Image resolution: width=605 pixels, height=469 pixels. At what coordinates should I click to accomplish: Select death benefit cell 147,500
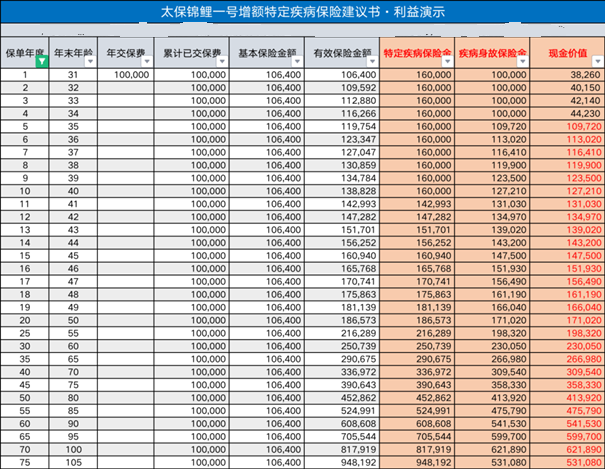tap(492, 256)
